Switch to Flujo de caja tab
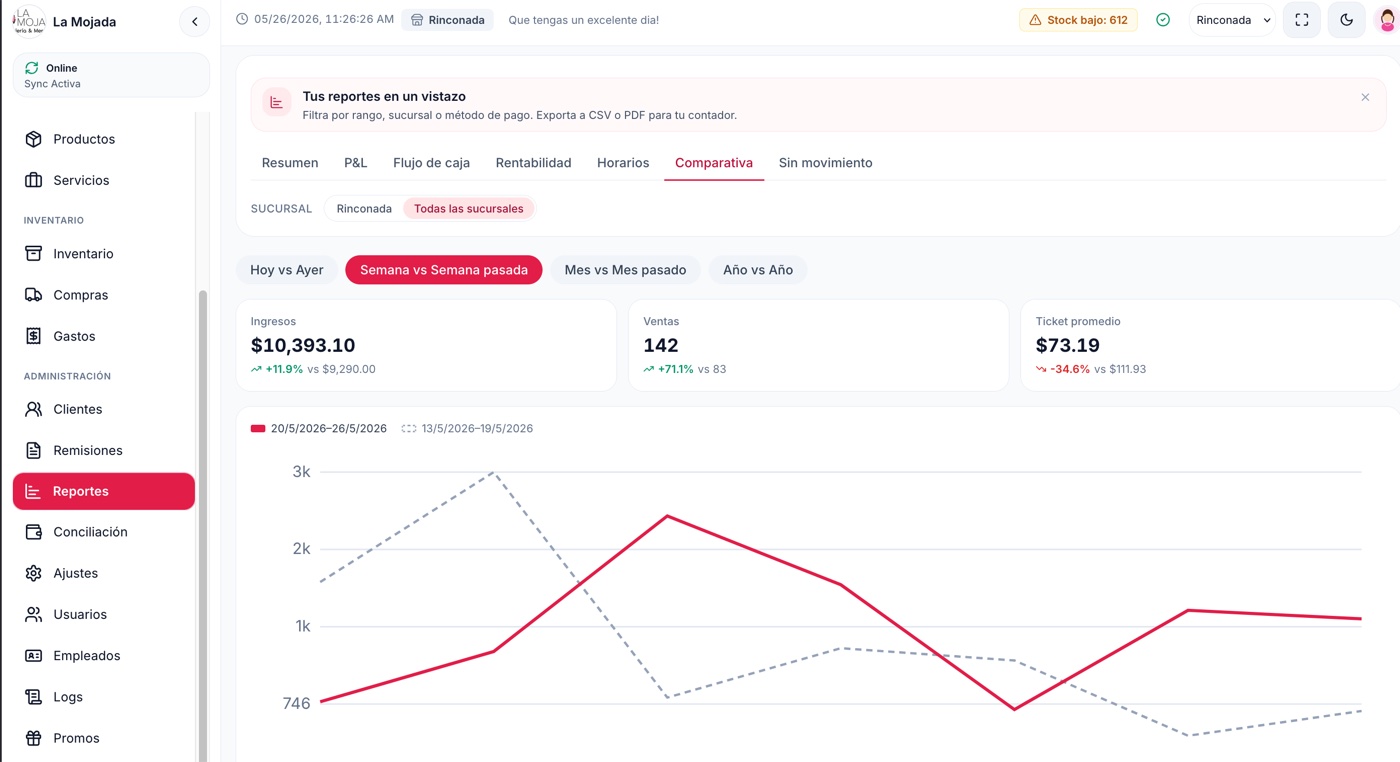The width and height of the screenshot is (1400, 762). coord(431,163)
